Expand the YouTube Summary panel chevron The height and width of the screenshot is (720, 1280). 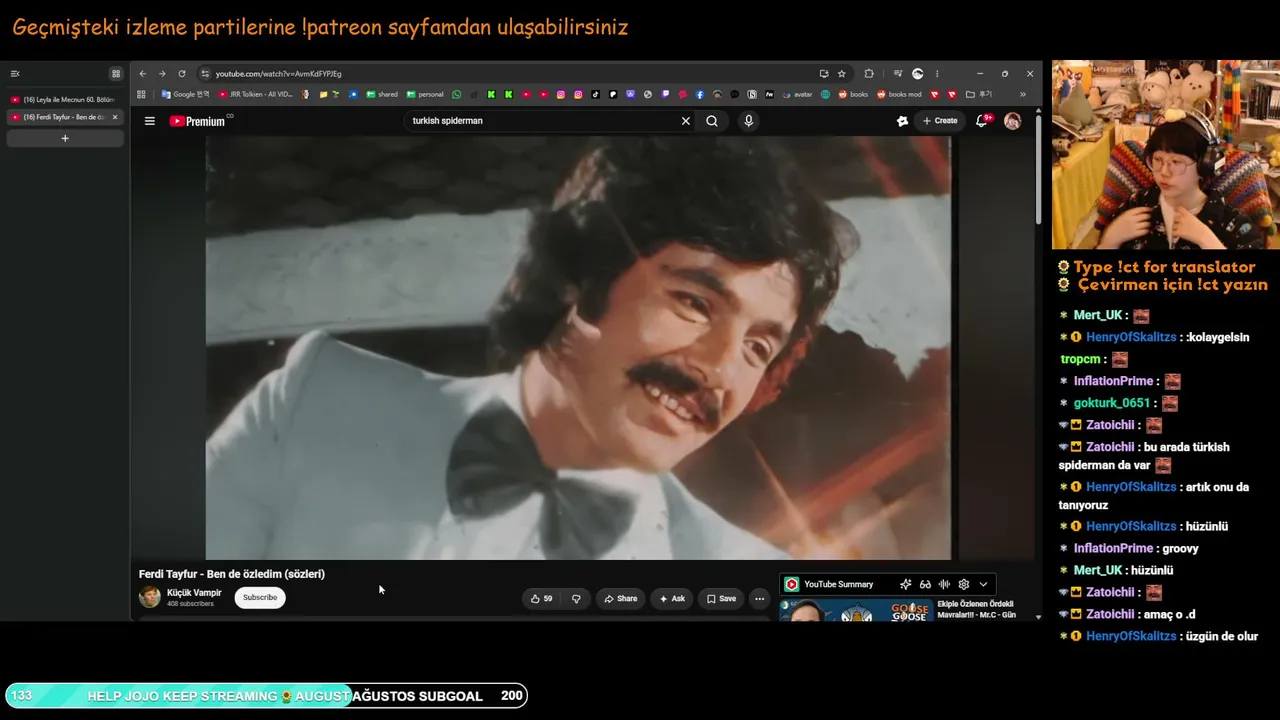pos(983,584)
